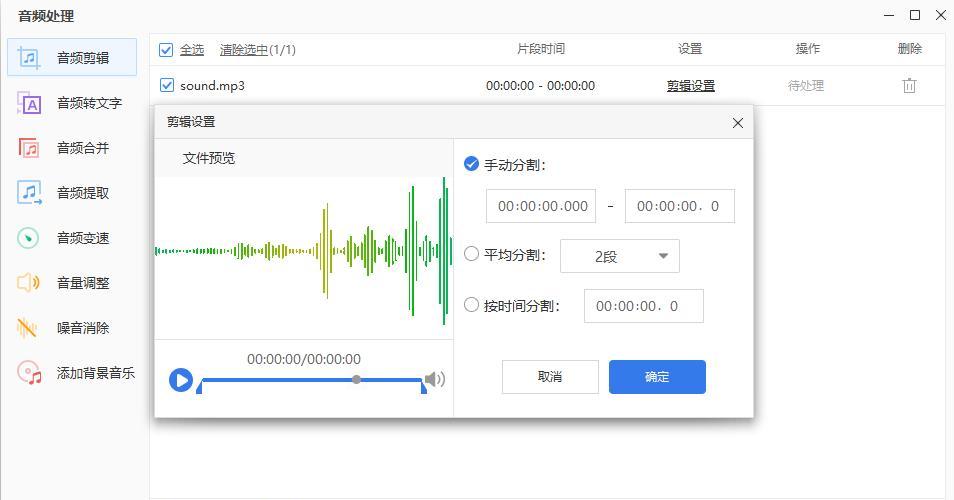The width and height of the screenshot is (954, 500).
Task: Click the 音频剪辑 crop icon in sidebar
Action: (x=29, y=58)
